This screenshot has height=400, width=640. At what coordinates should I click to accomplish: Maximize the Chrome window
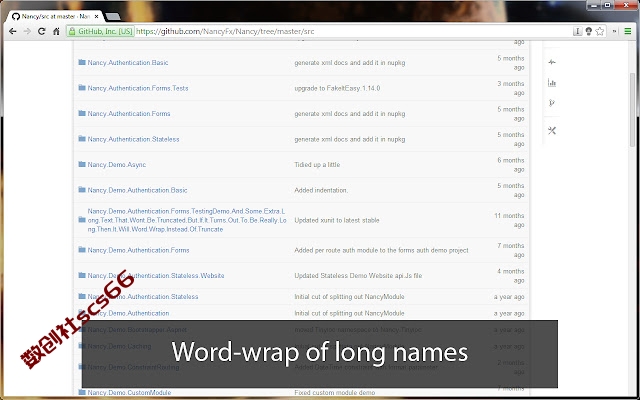607,5
